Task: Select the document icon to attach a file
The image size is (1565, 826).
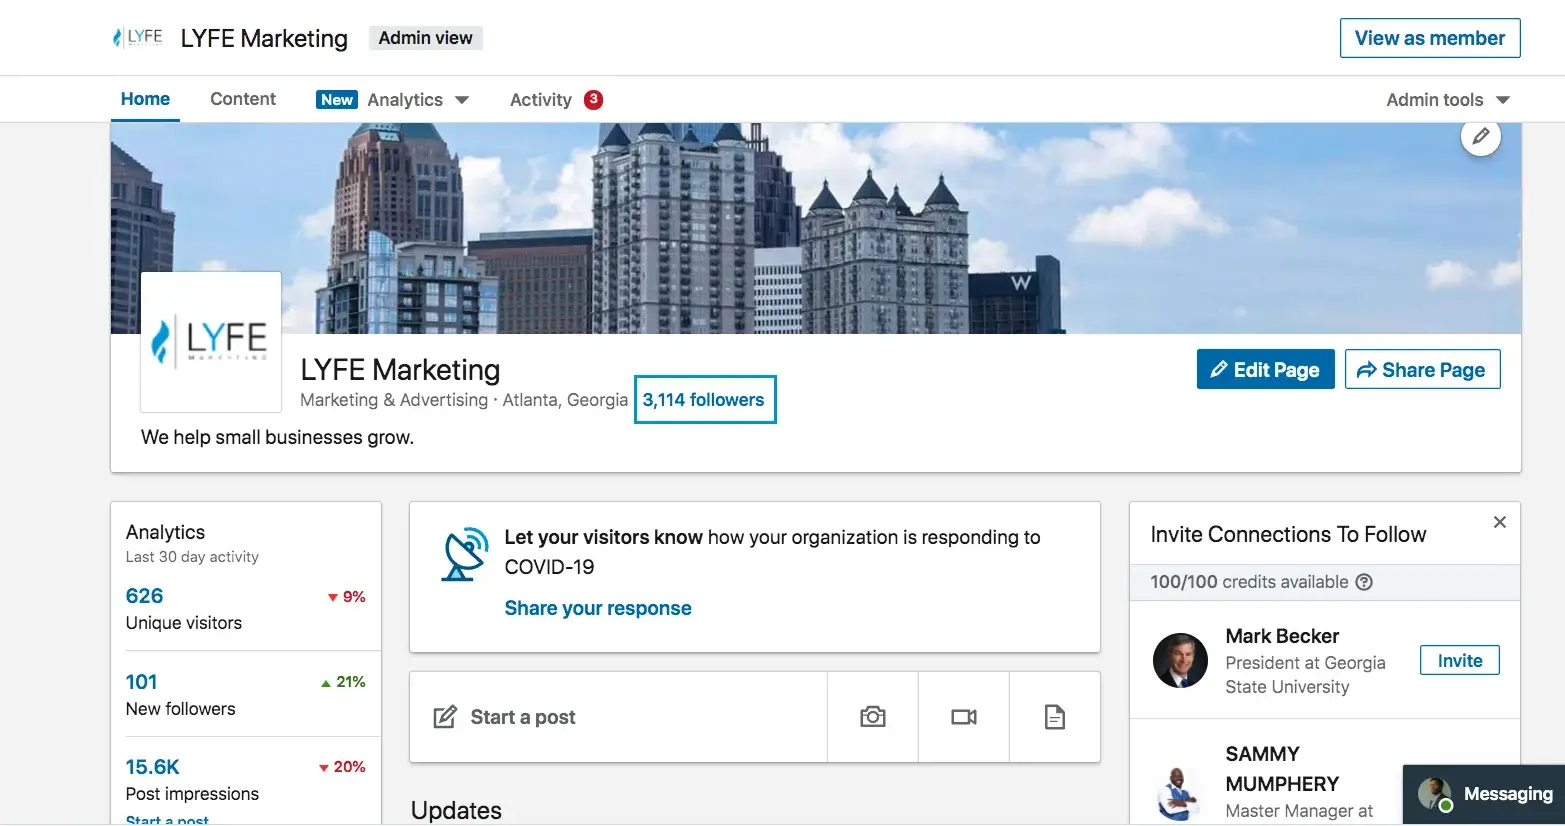Action: point(1054,716)
